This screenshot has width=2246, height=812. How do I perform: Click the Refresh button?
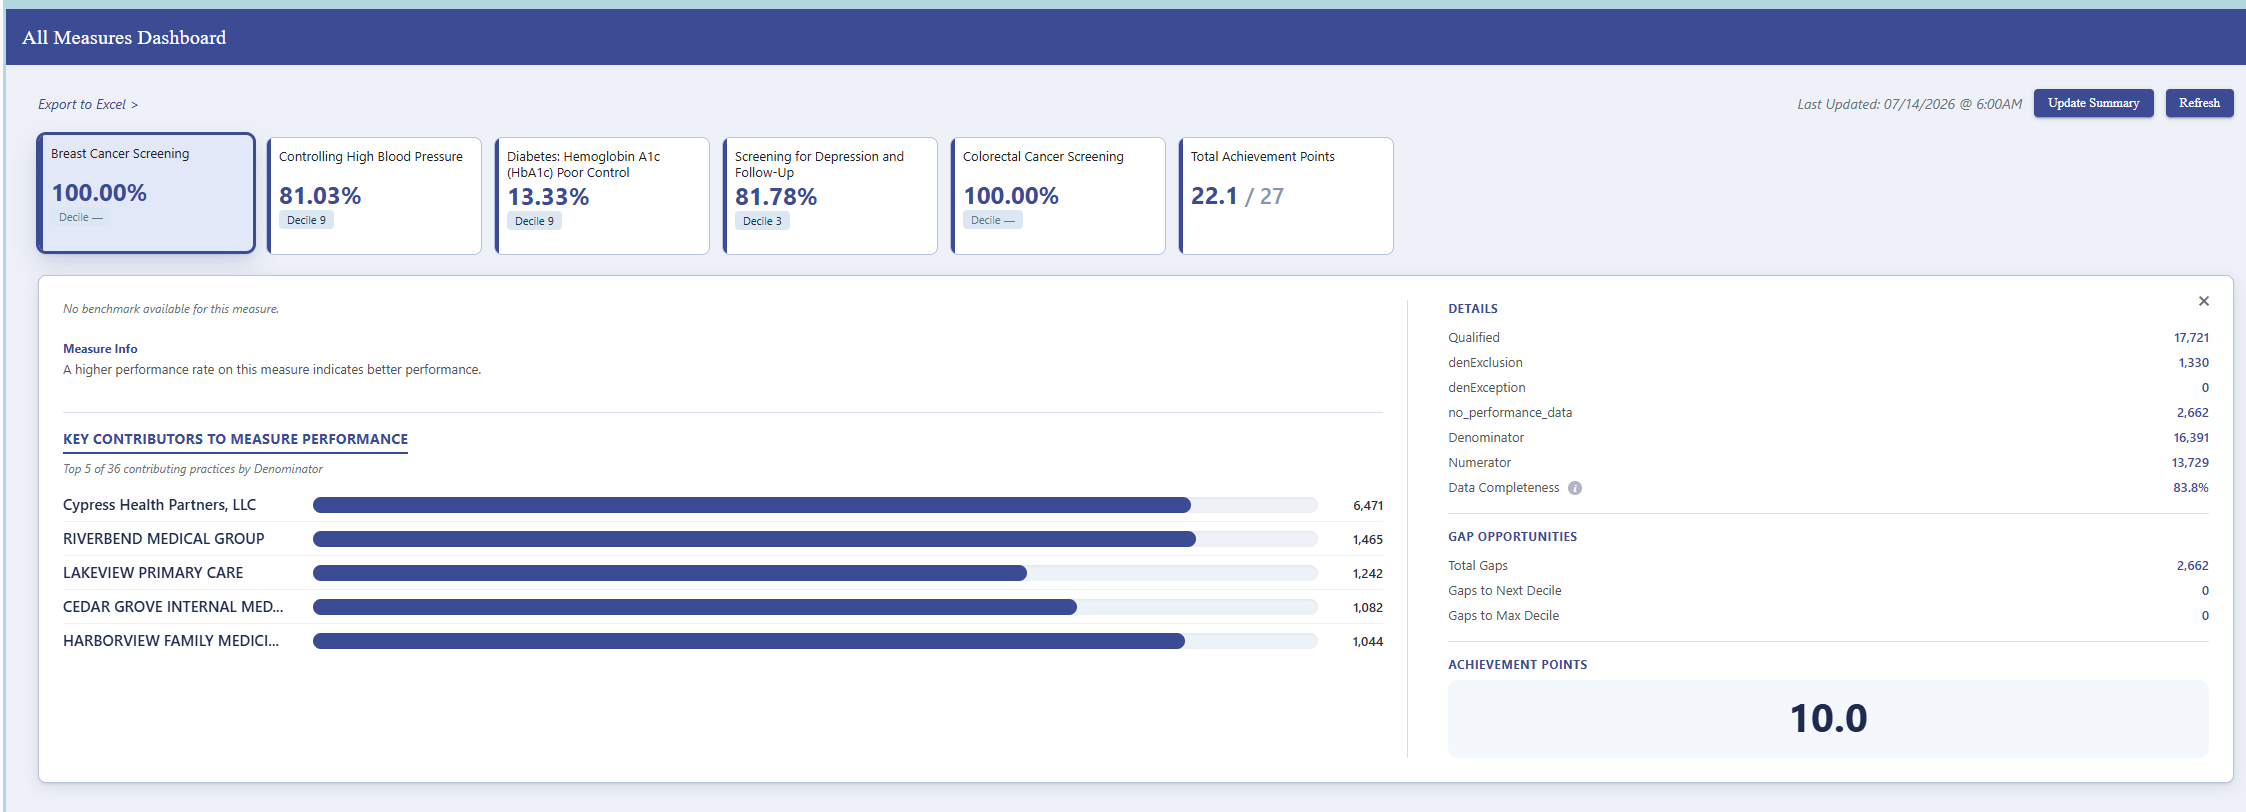click(2199, 103)
